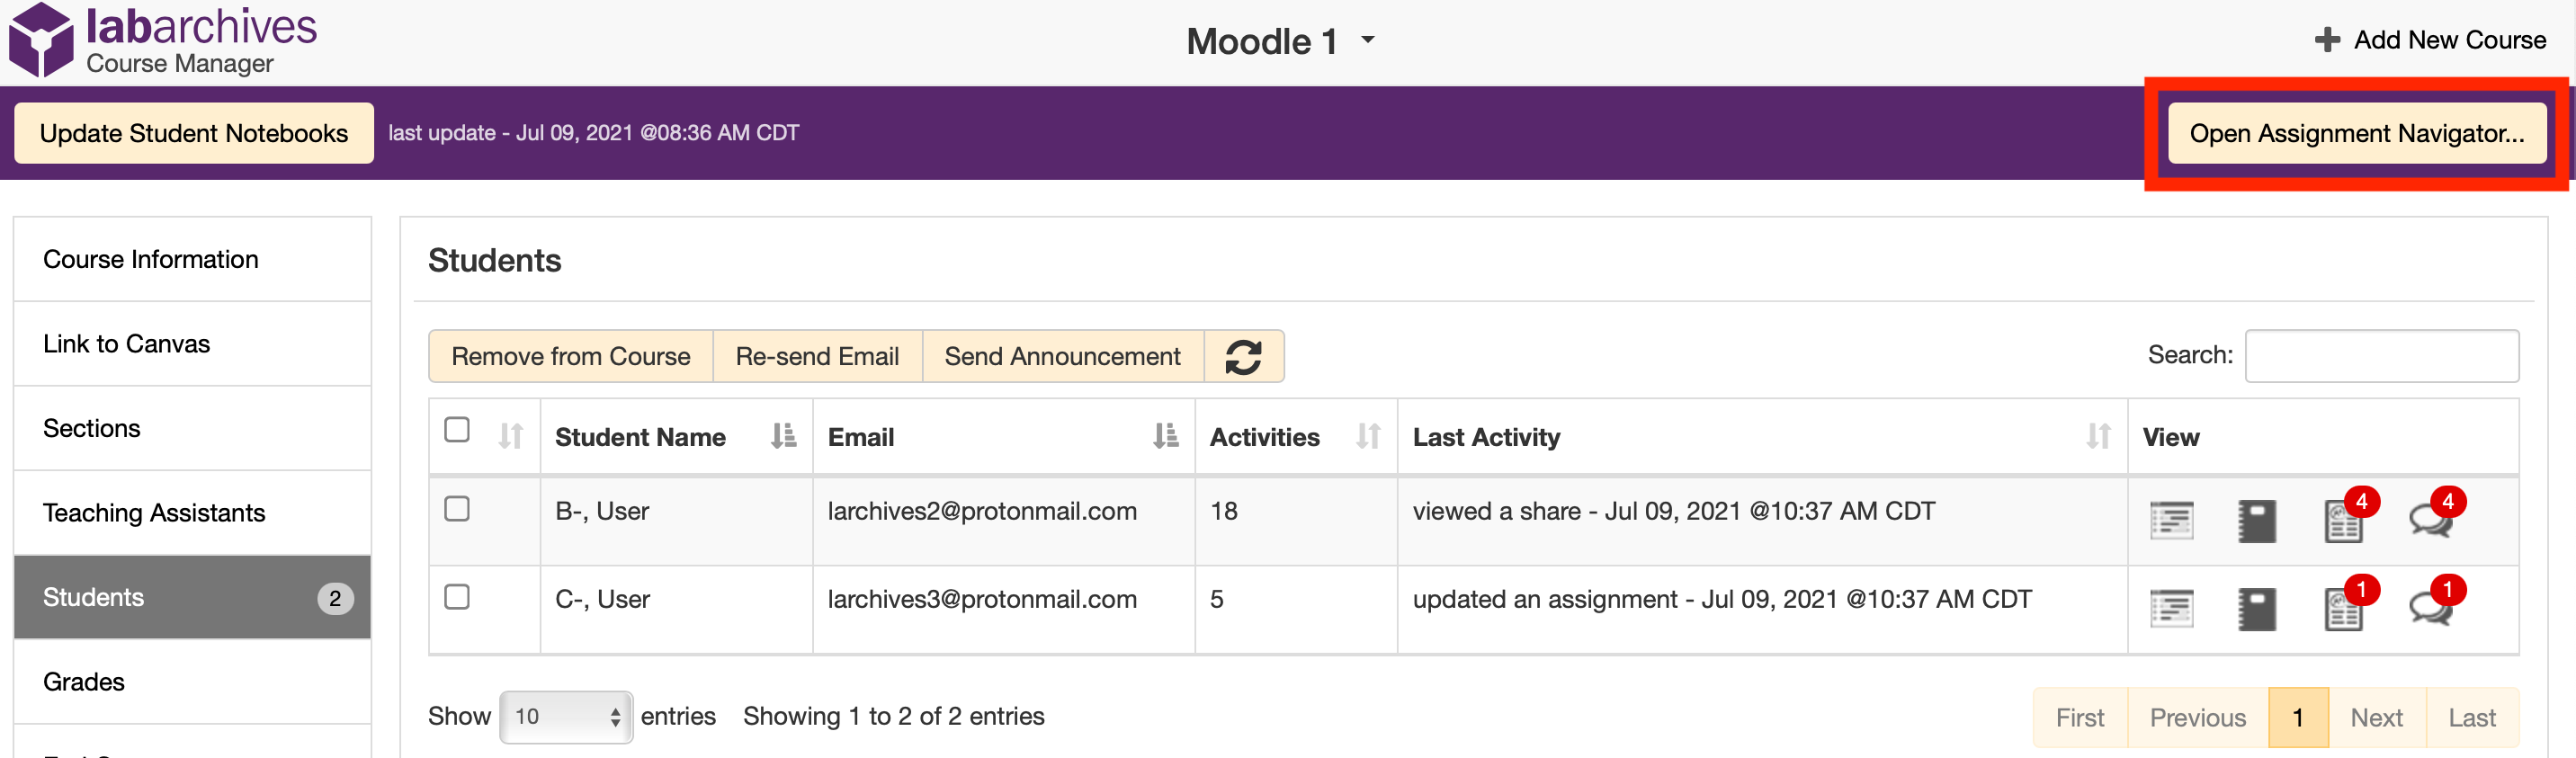Open activity list icon for C-, User
The image size is (2576, 758).
tap(2171, 609)
